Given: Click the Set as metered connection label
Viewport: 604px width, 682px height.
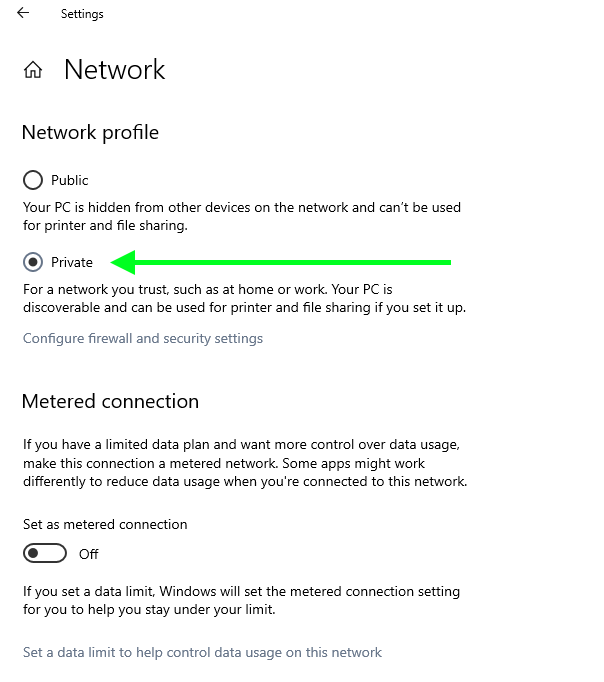Looking at the screenshot, I should [105, 524].
